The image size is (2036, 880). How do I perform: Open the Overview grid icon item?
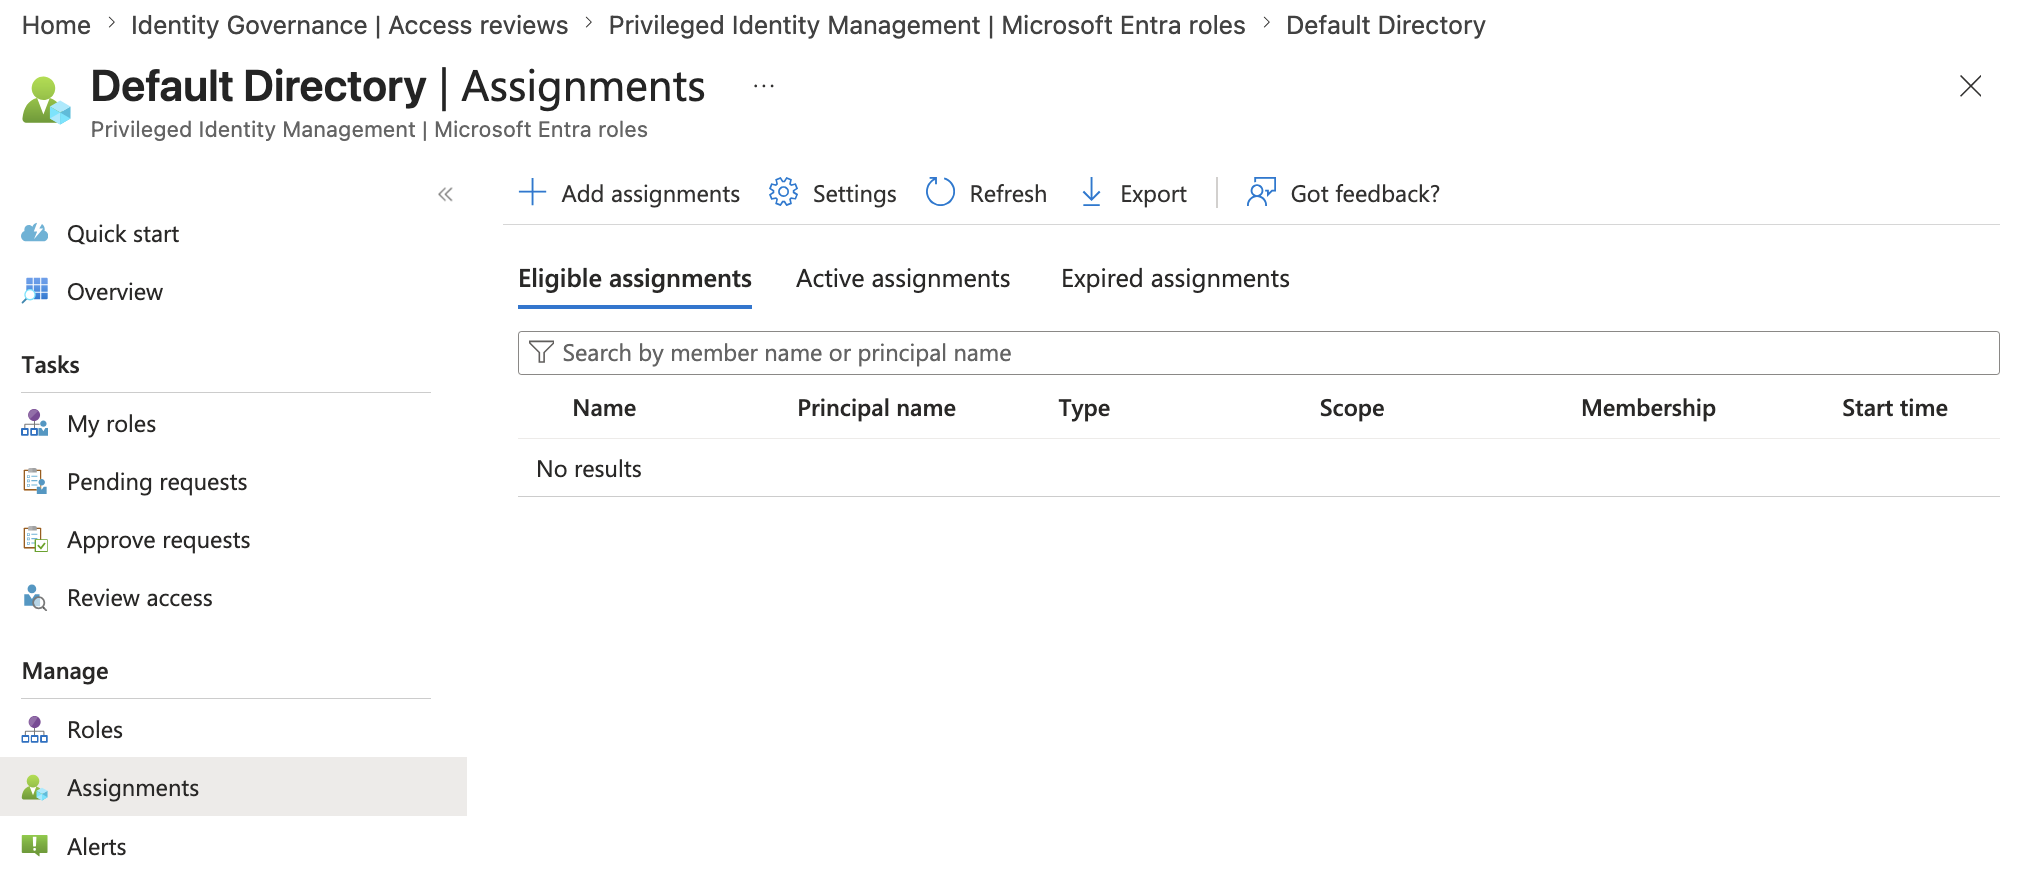click(x=35, y=291)
